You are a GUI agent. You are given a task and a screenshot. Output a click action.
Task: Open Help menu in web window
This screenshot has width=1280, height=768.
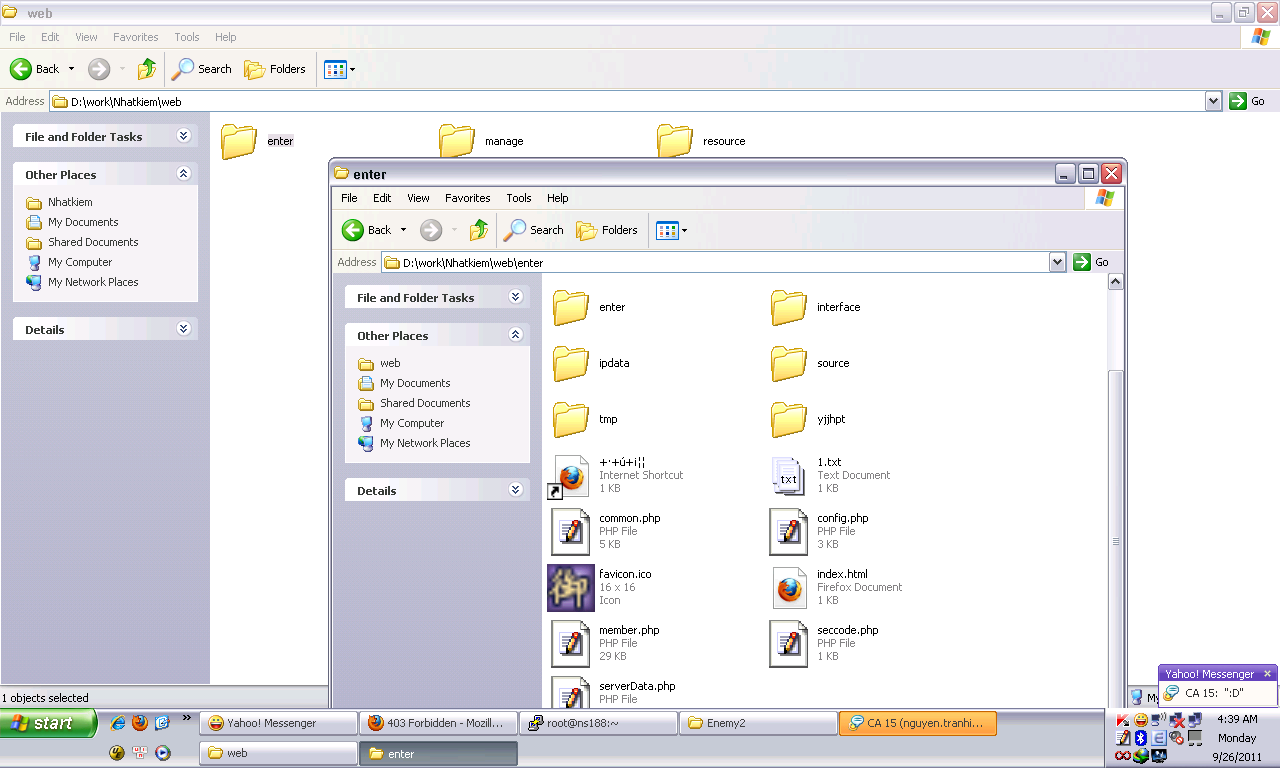(x=226, y=37)
